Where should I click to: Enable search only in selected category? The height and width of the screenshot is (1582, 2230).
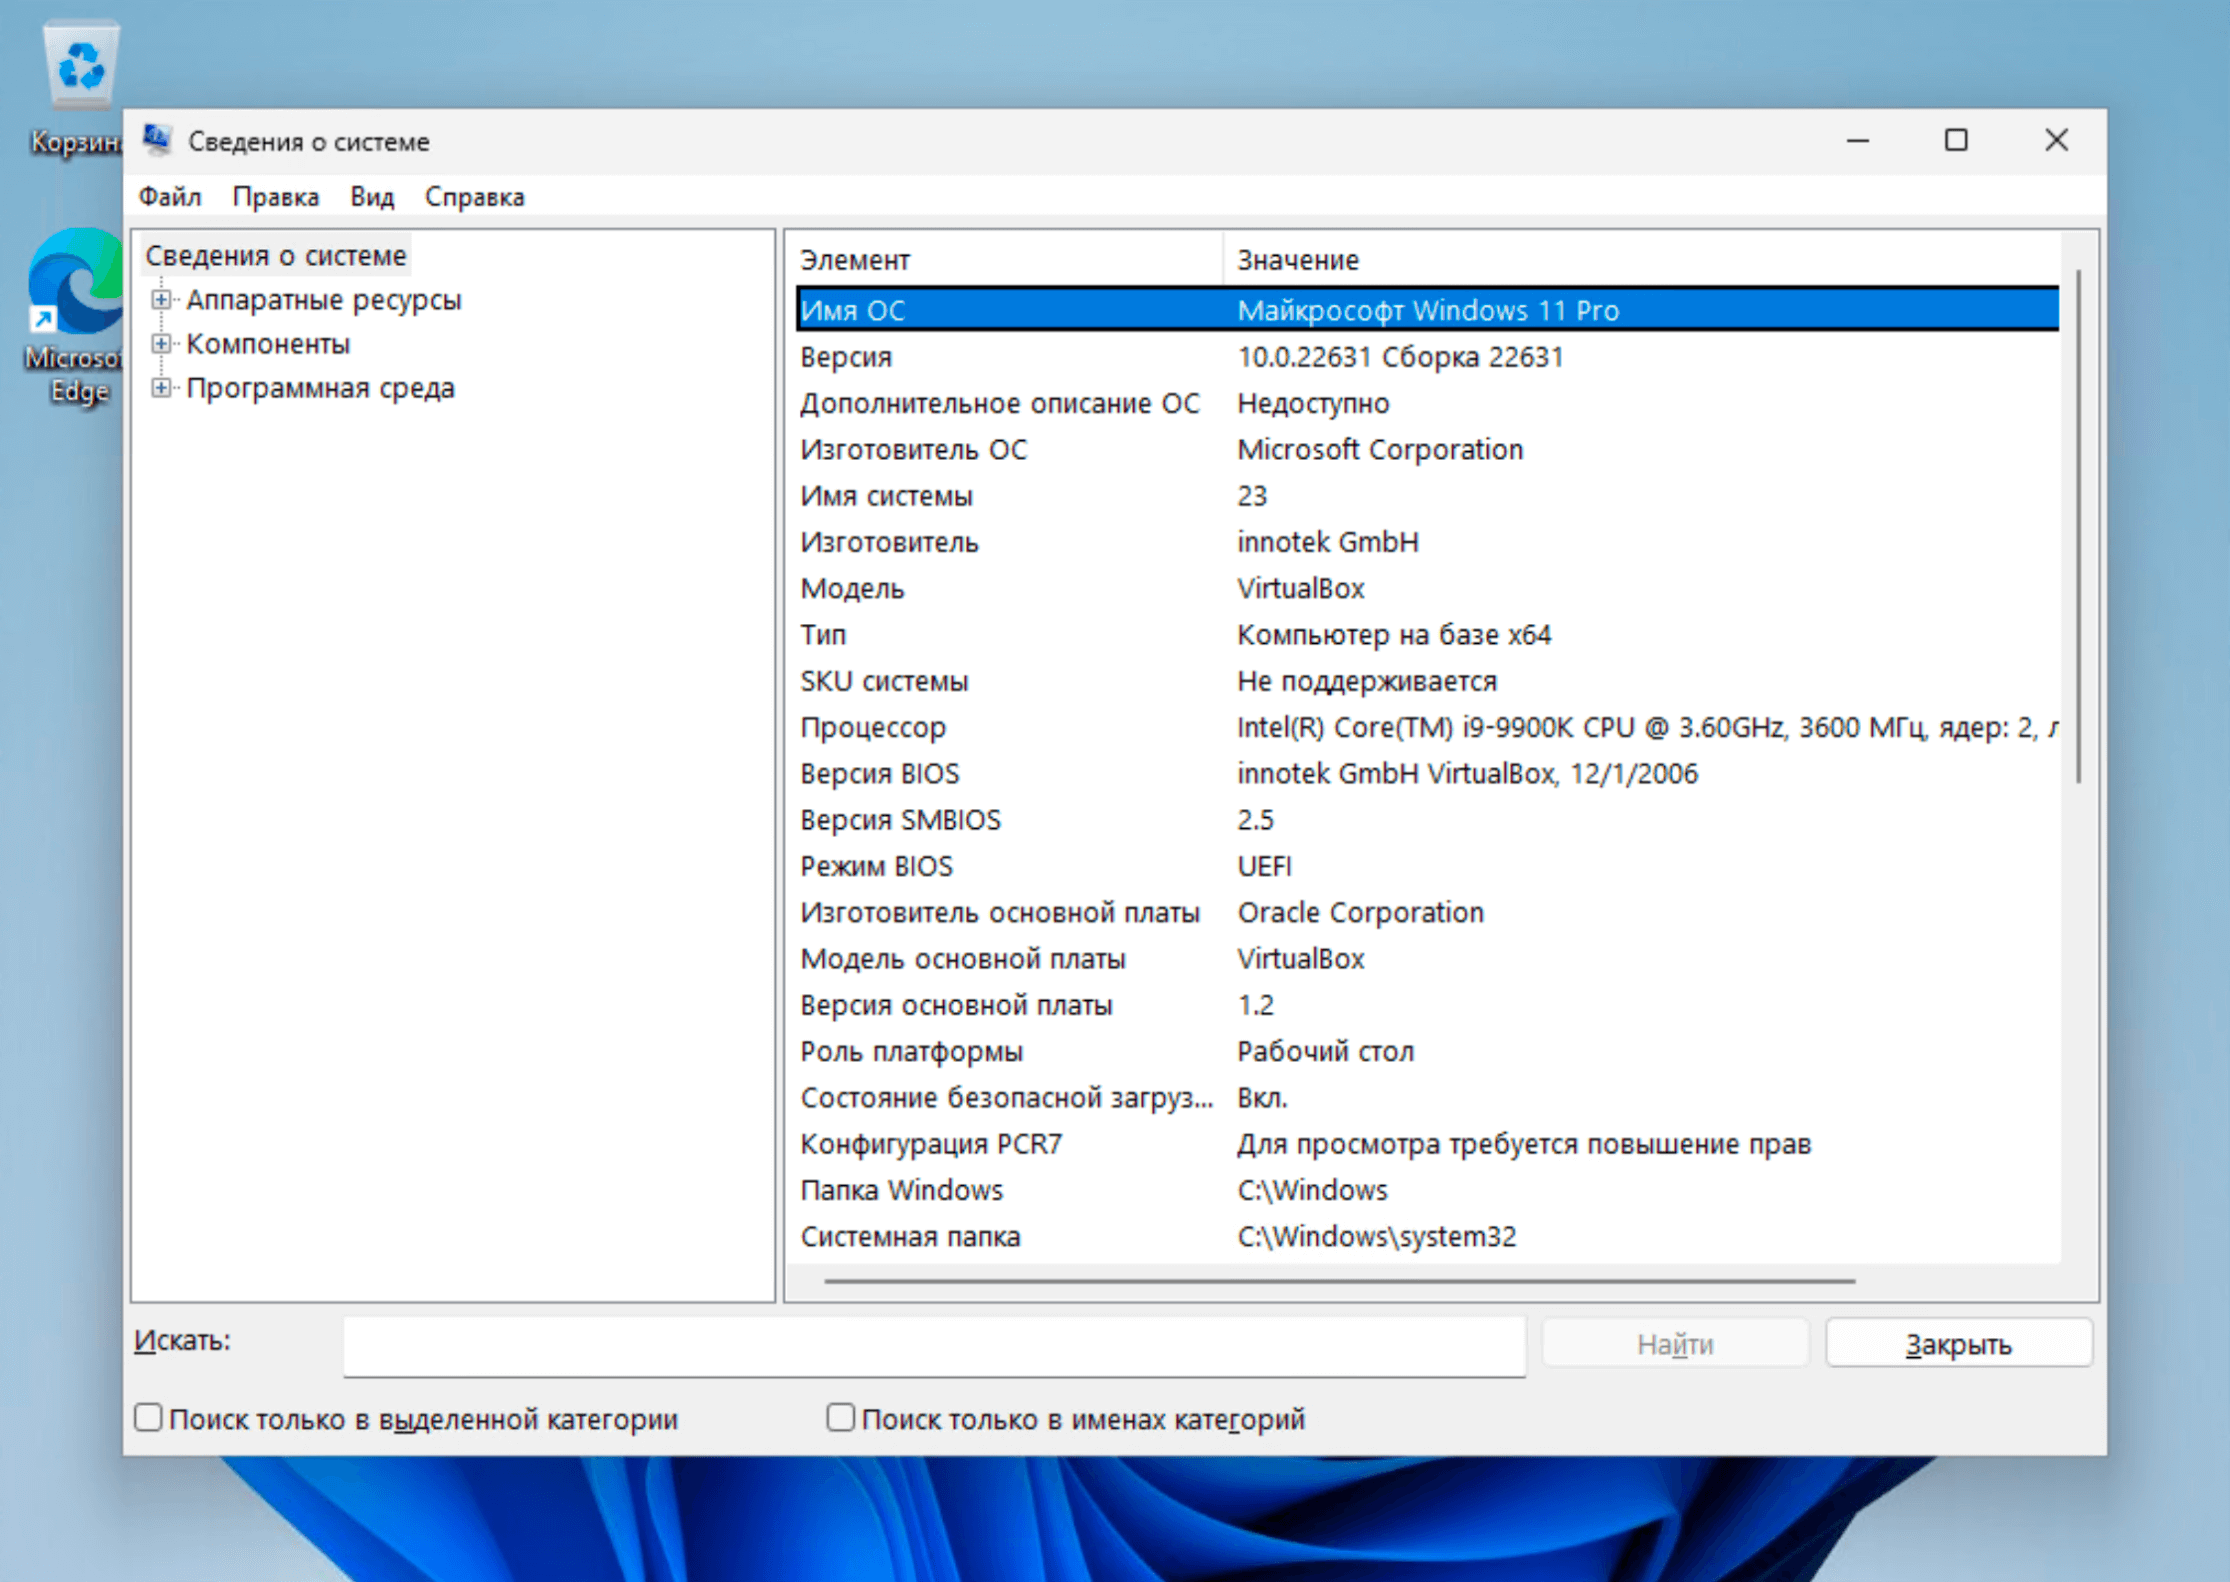[x=148, y=1417]
